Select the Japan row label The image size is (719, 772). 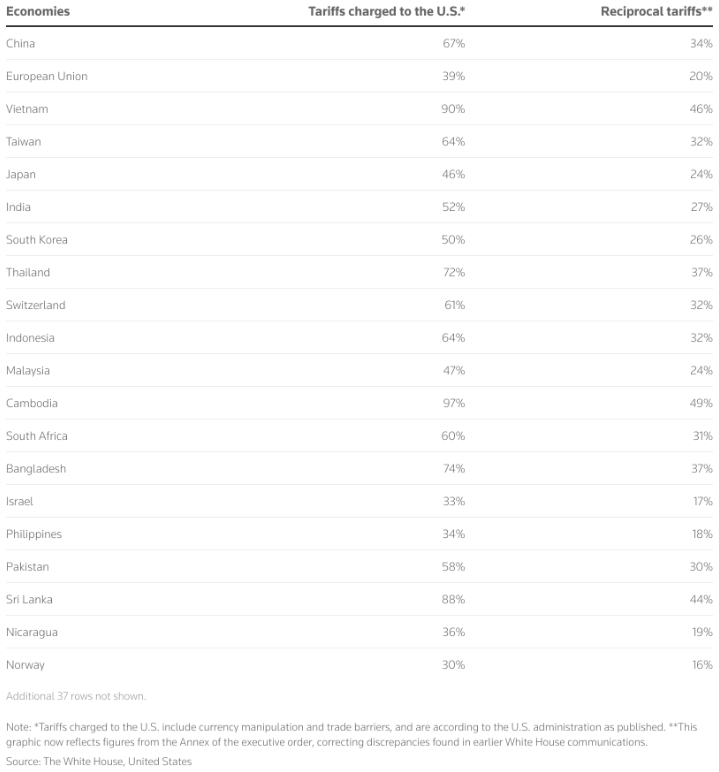(x=21, y=175)
